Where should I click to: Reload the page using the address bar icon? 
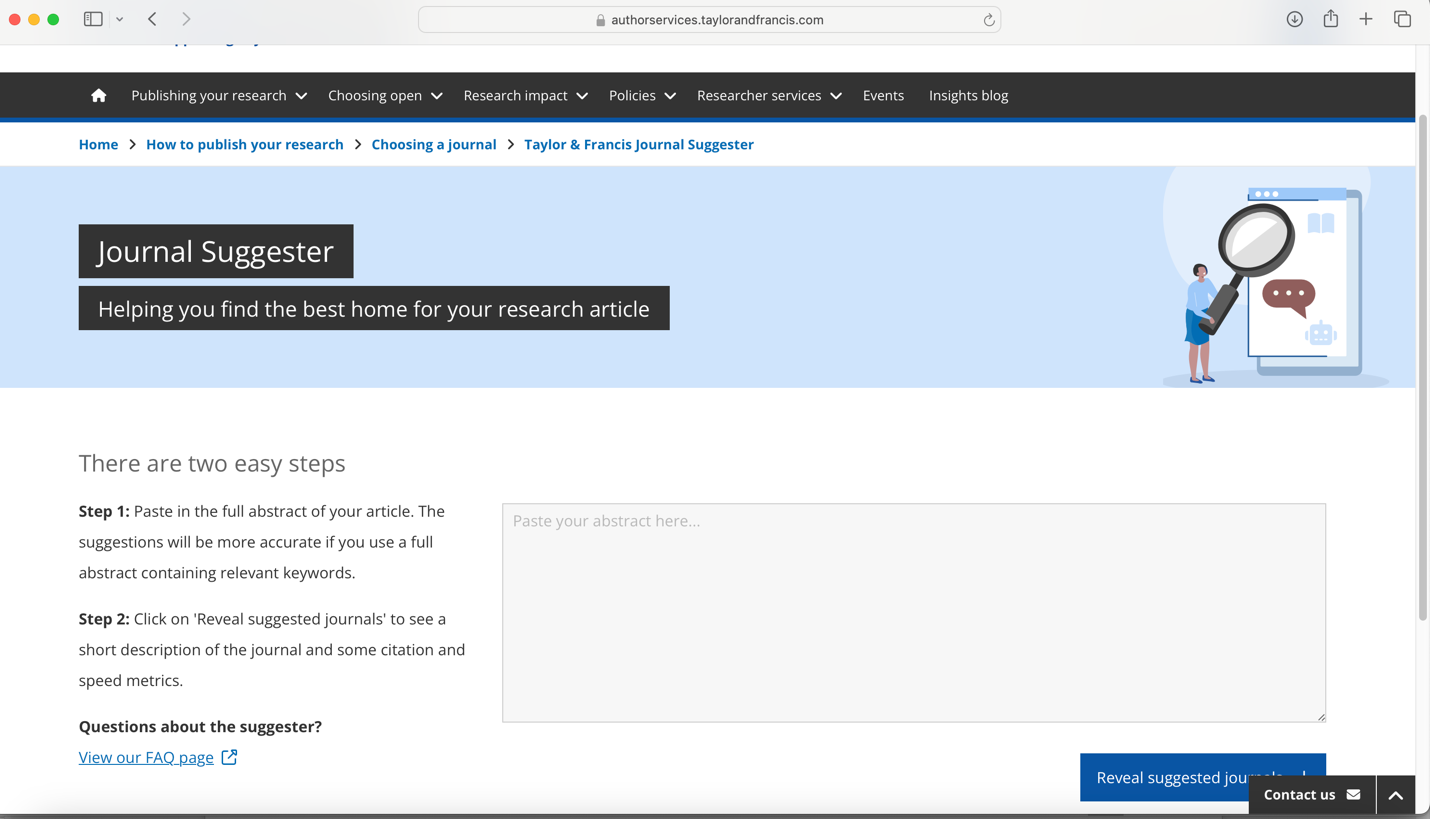[x=988, y=18]
